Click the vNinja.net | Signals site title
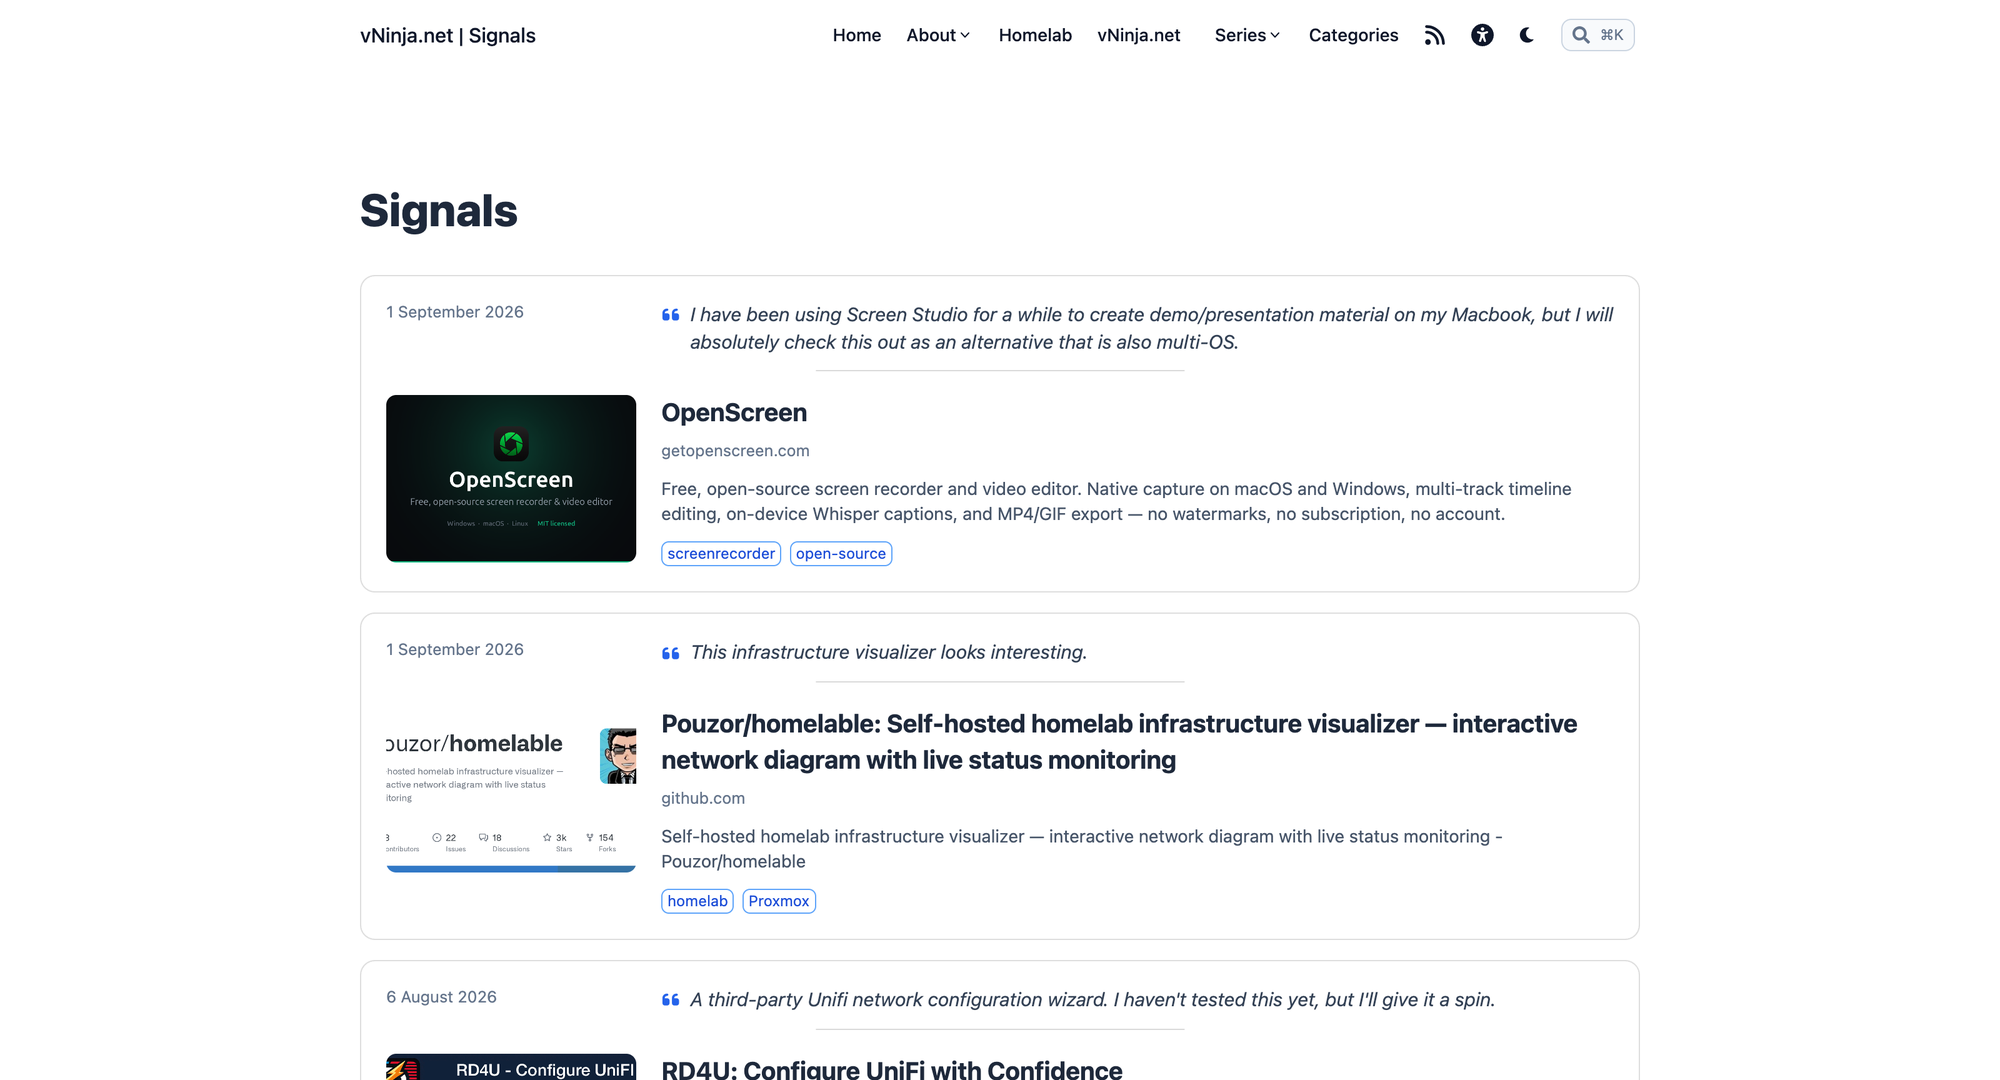 coord(448,35)
